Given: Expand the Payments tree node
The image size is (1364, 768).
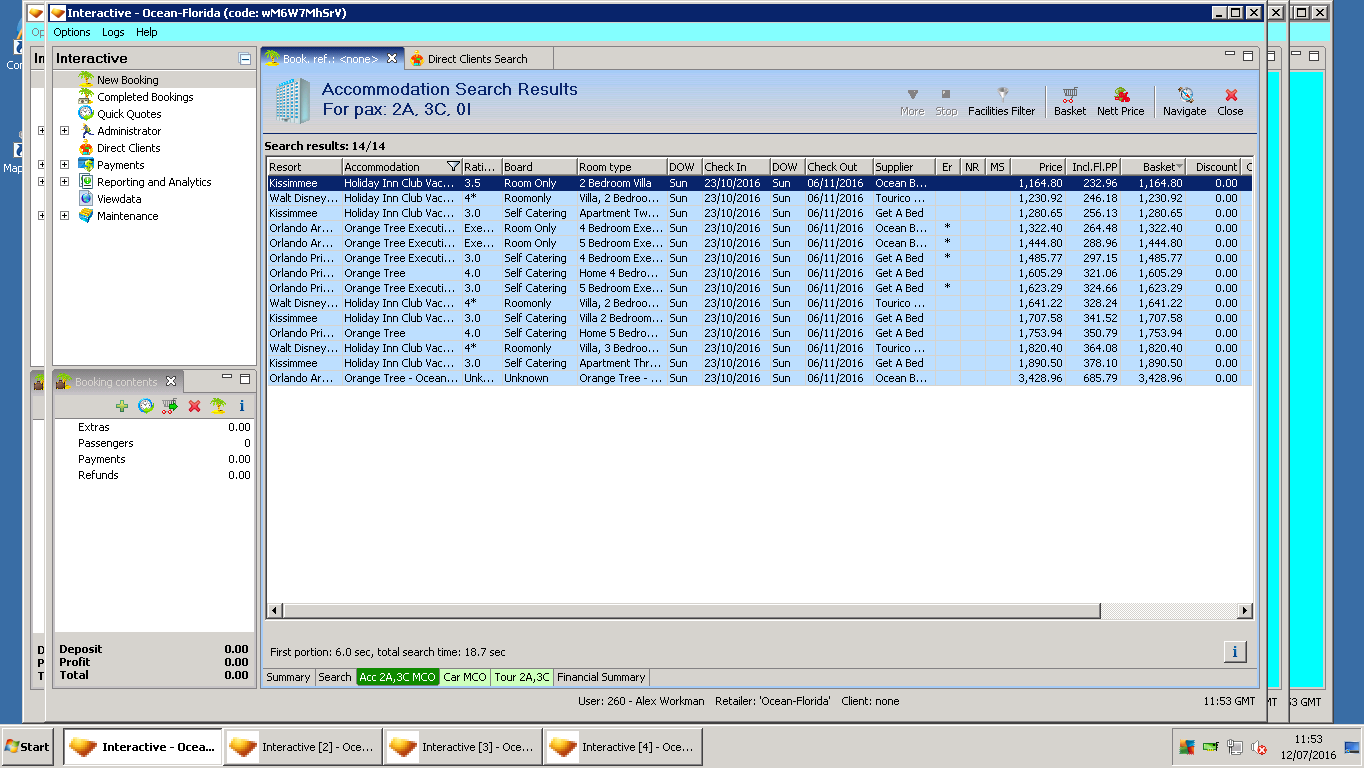Looking at the screenshot, I should [64, 165].
